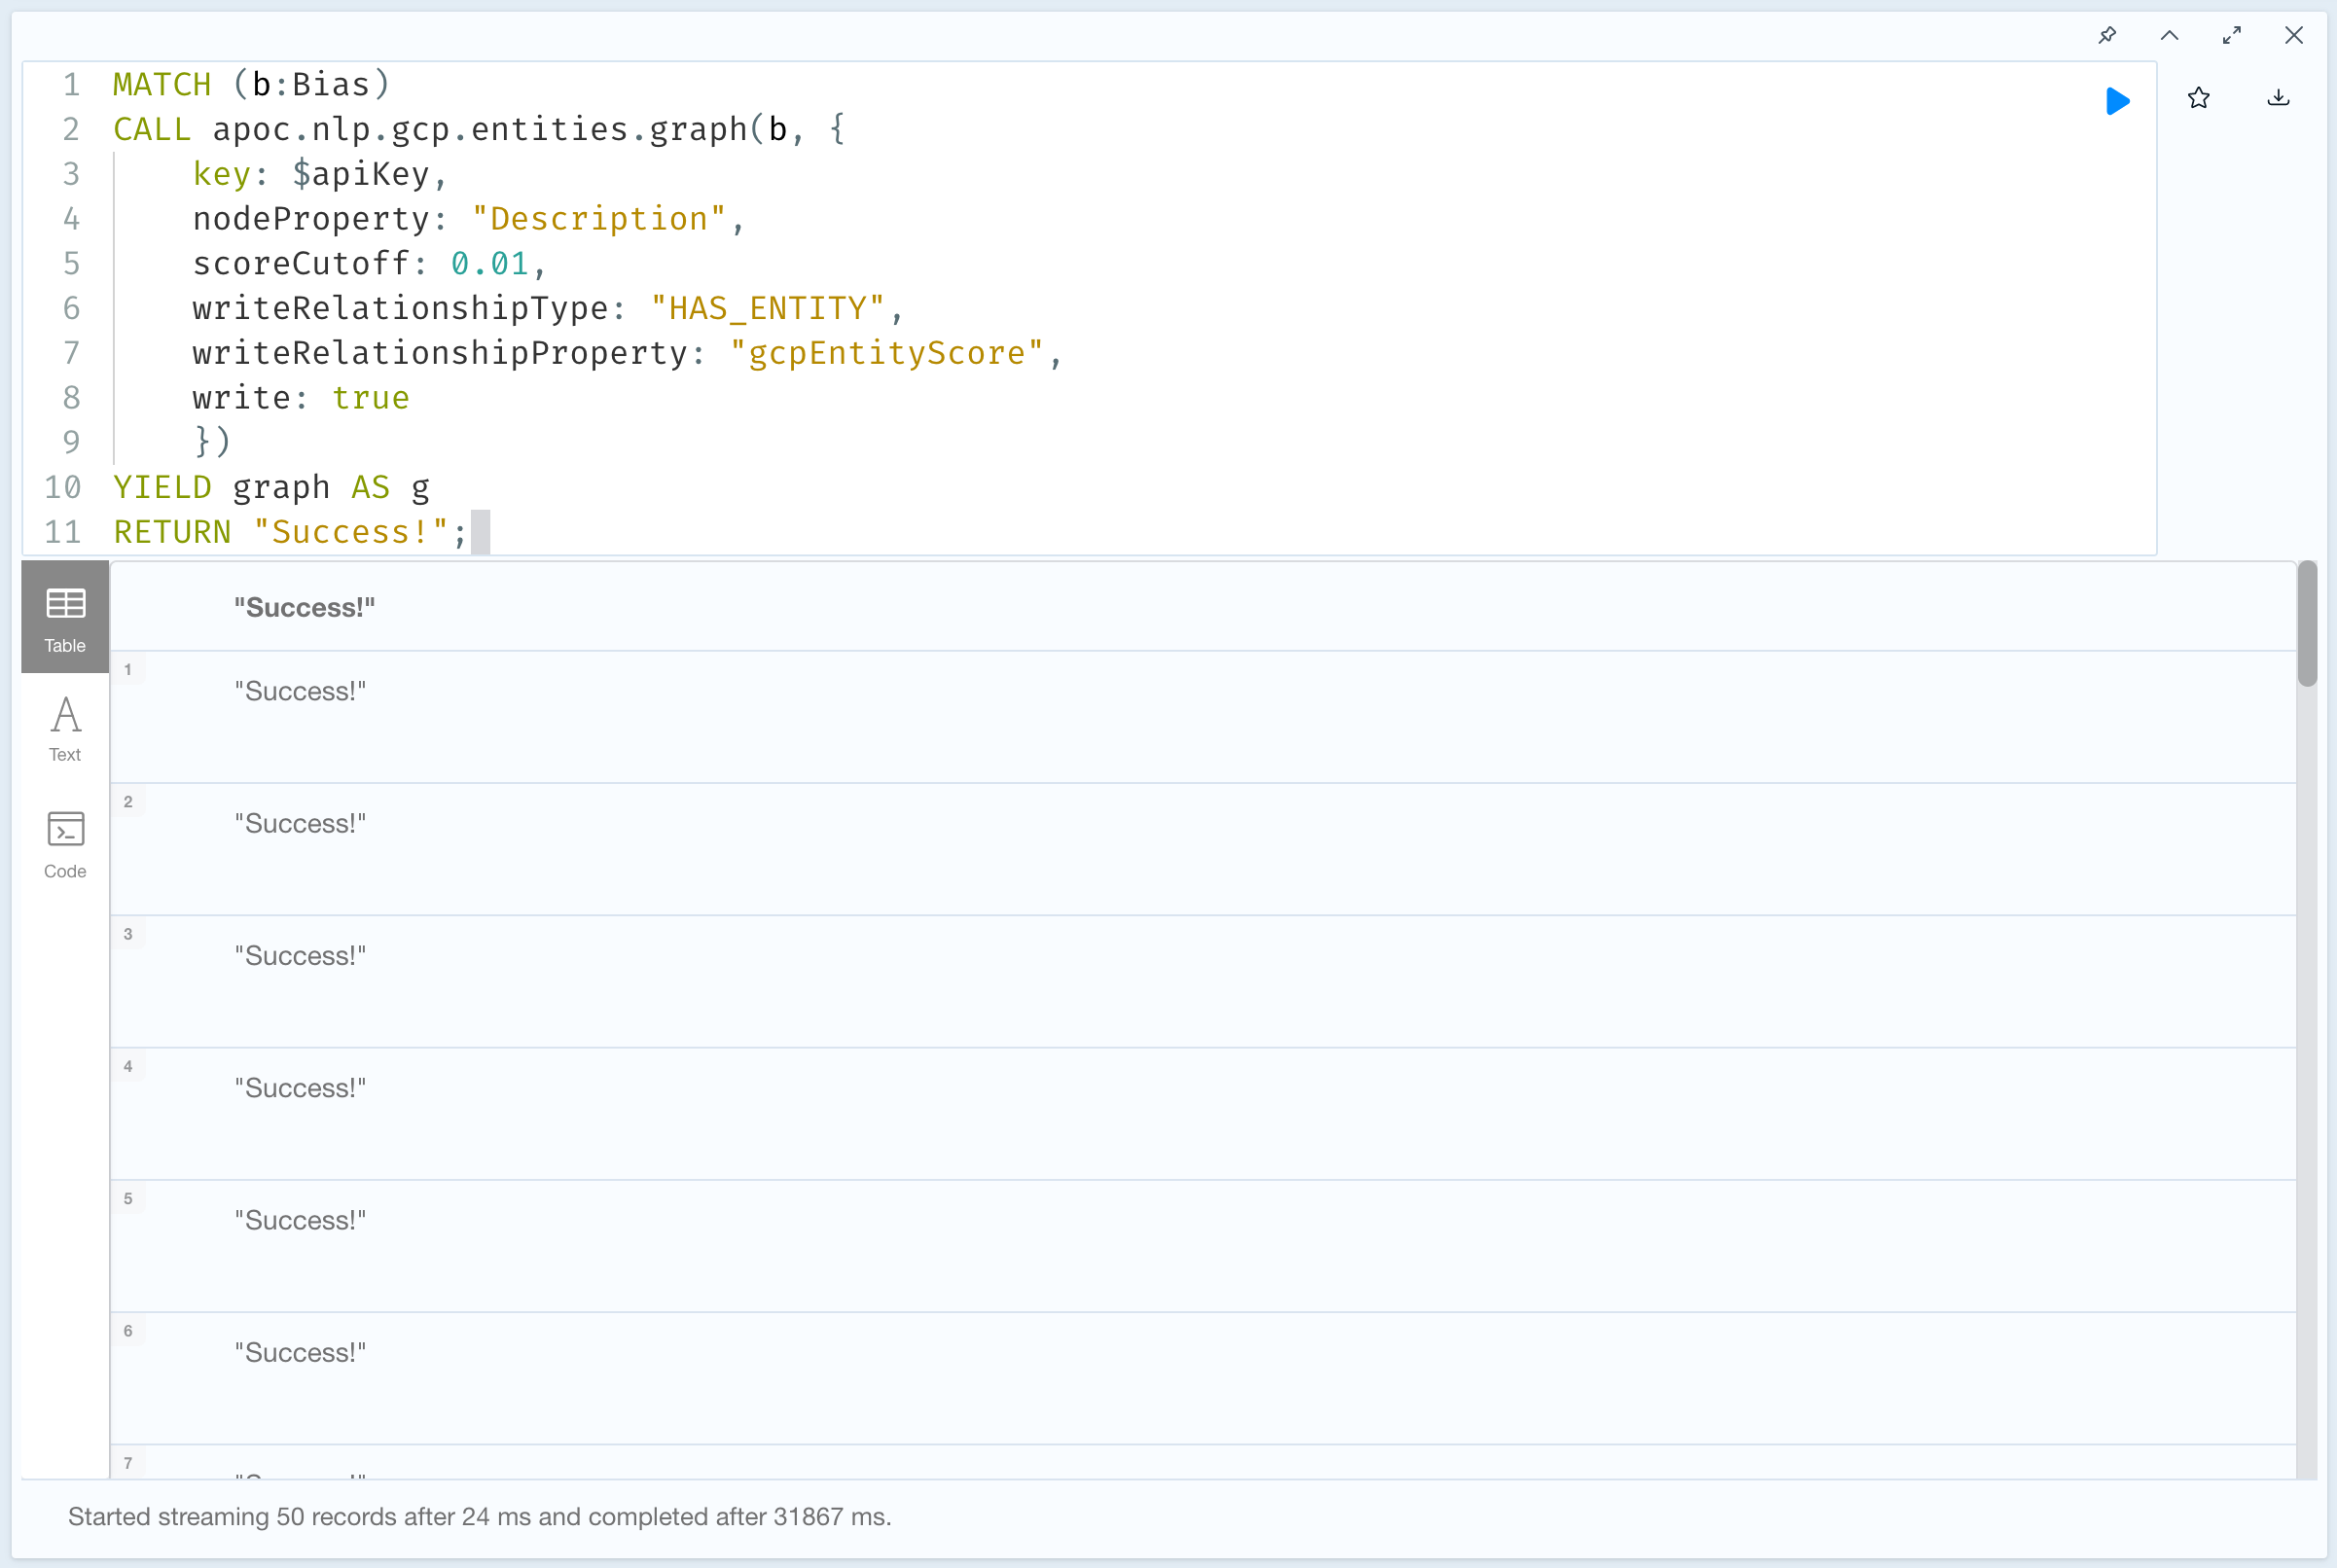Screen dimensions: 2337x1568
Task: Click the scoreCutoff value 0.01
Action: pos(489,264)
